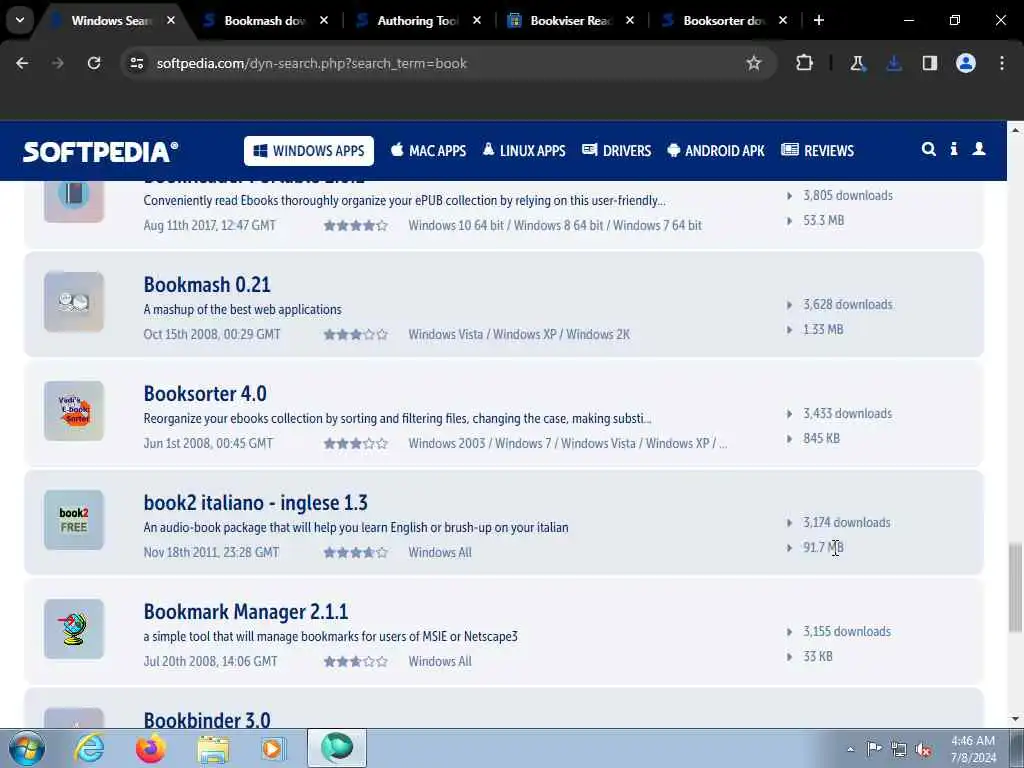The image size is (1024, 768).
Task: Launch Firefox from the taskbar
Action: click(150, 748)
